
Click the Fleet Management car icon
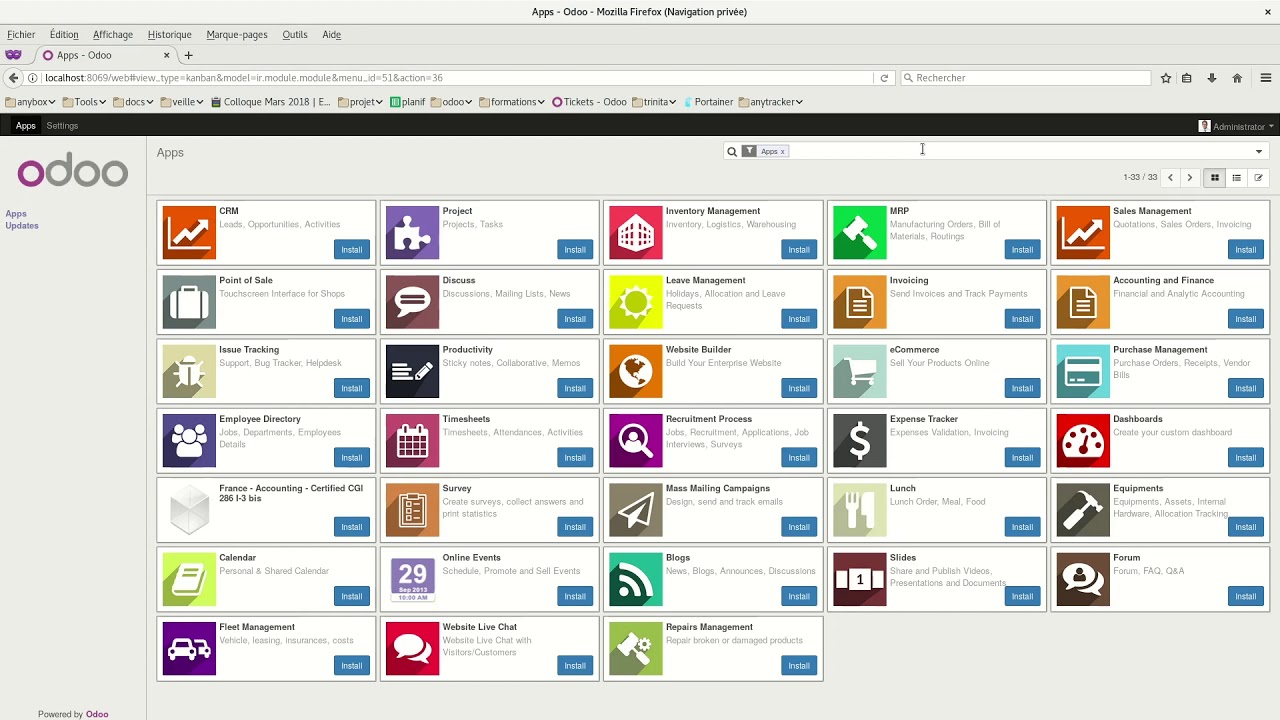pyautogui.click(x=189, y=648)
